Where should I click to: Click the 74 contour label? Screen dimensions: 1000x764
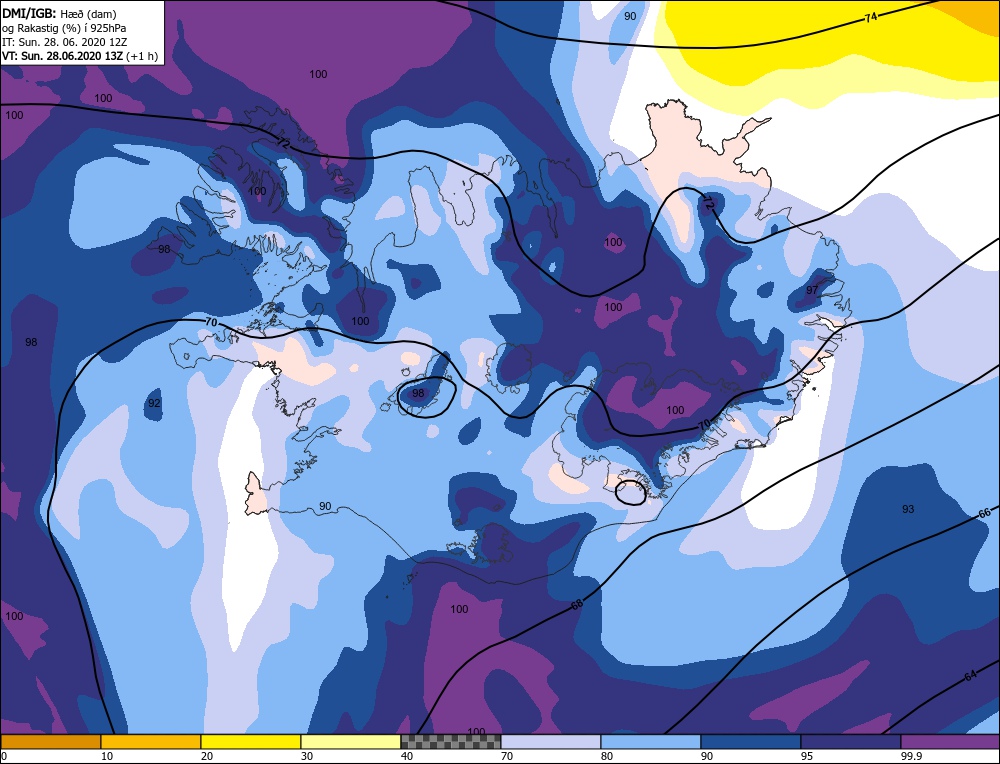[871, 18]
